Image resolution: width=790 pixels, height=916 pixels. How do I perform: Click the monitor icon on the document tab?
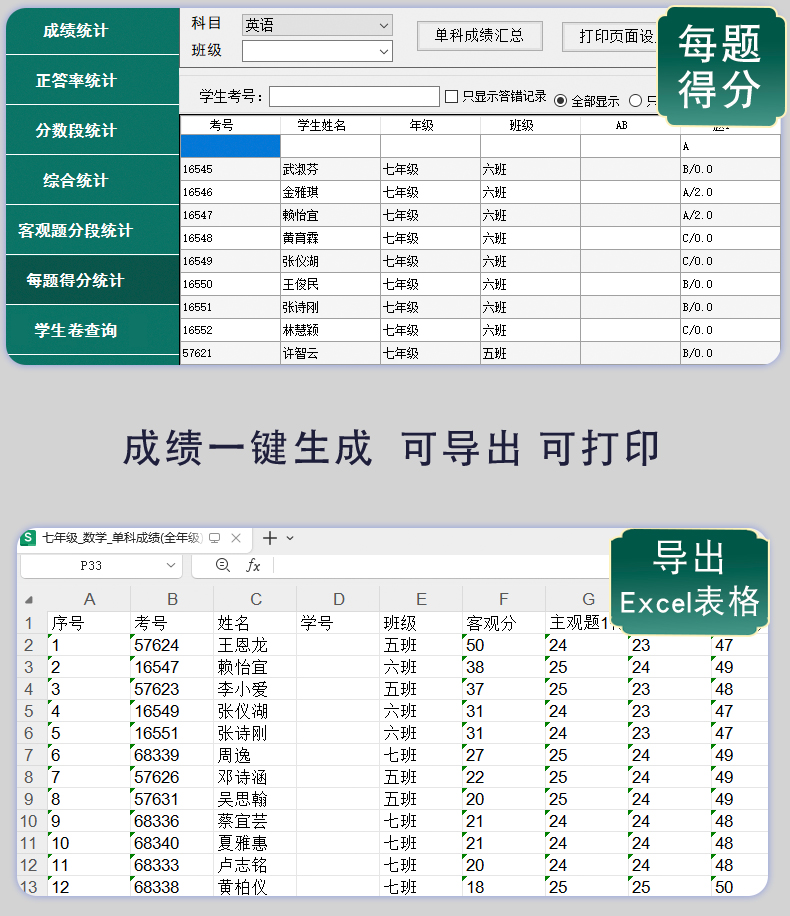coord(214,538)
